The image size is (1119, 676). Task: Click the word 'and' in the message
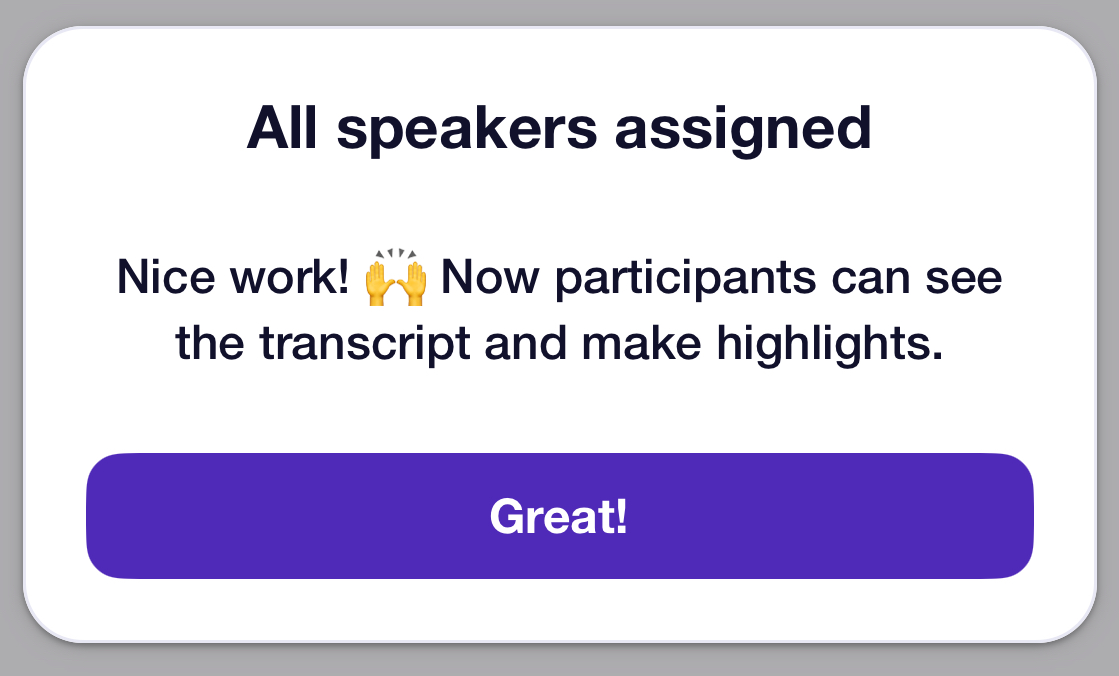tap(525, 343)
